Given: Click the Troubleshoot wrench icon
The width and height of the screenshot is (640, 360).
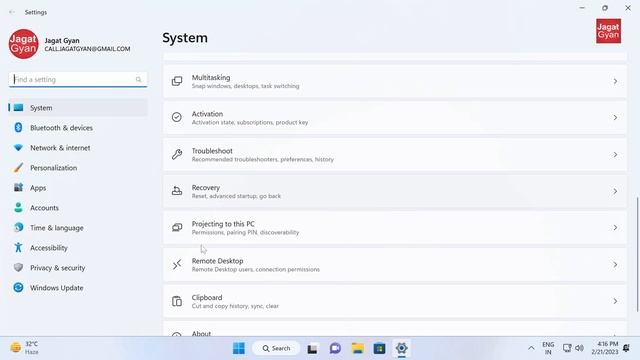Looking at the screenshot, I should (x=177, y=154).
